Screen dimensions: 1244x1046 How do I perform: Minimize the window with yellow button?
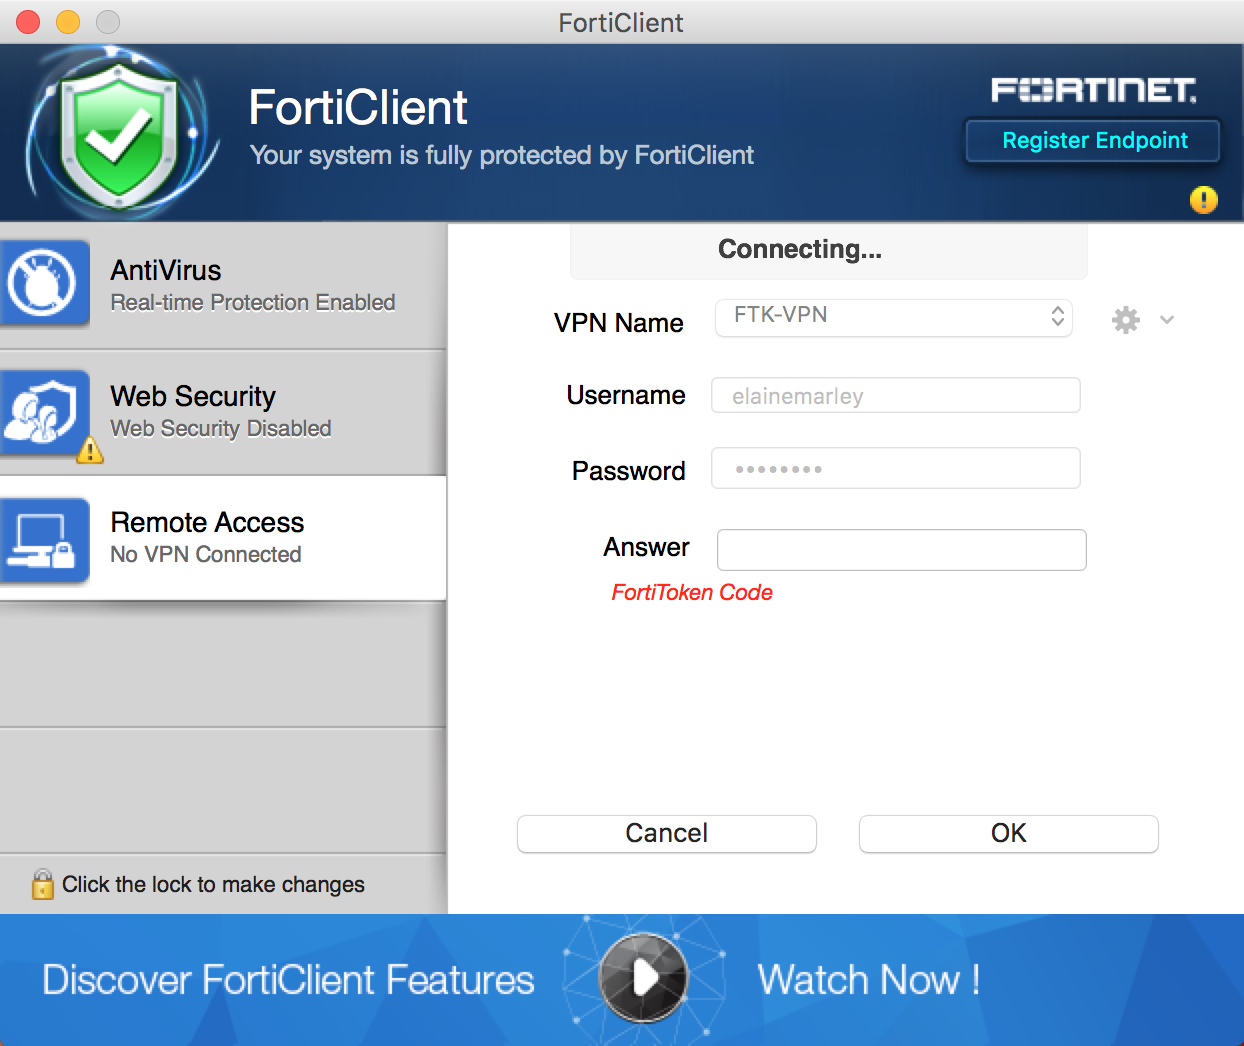coord(68,21)
